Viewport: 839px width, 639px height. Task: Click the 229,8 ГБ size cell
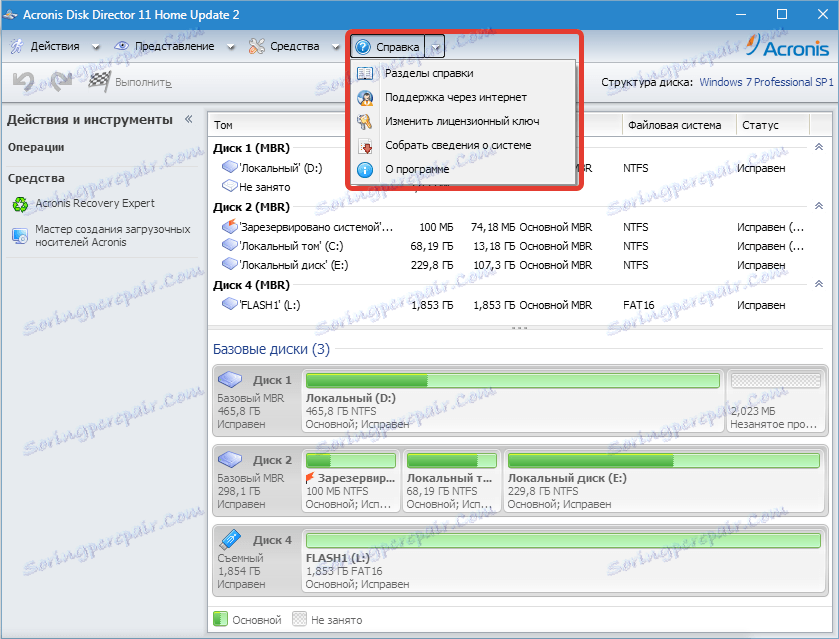pos(432,265)
